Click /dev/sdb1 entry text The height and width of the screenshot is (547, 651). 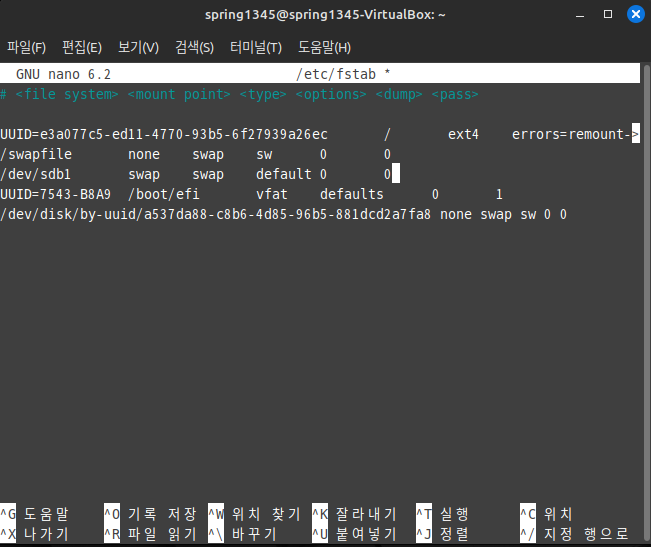click(36, 174)
